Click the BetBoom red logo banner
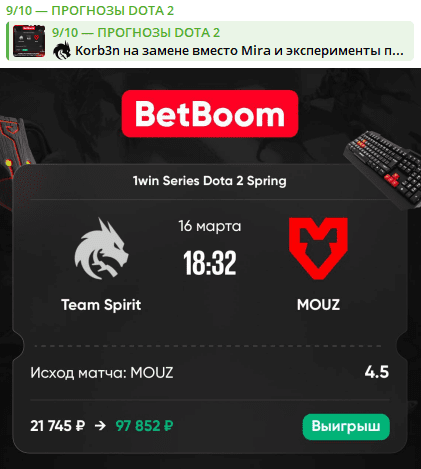This screenshot has height=469, width=421. pyautogui.click(x=210, y=114)
